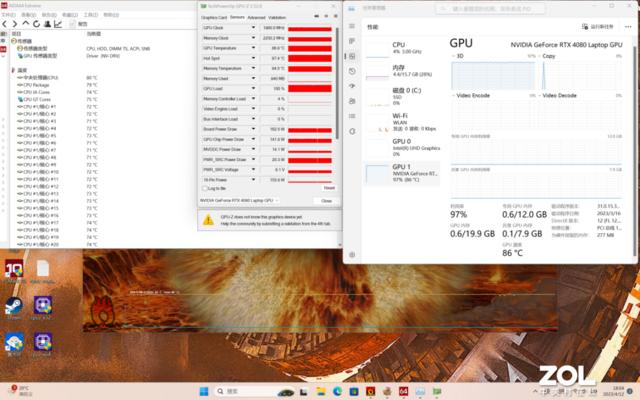The height and width of the screenshot is (400, 640).
Task: Open GPU Load sensor dropdown
Action: (x=253, y=89)
